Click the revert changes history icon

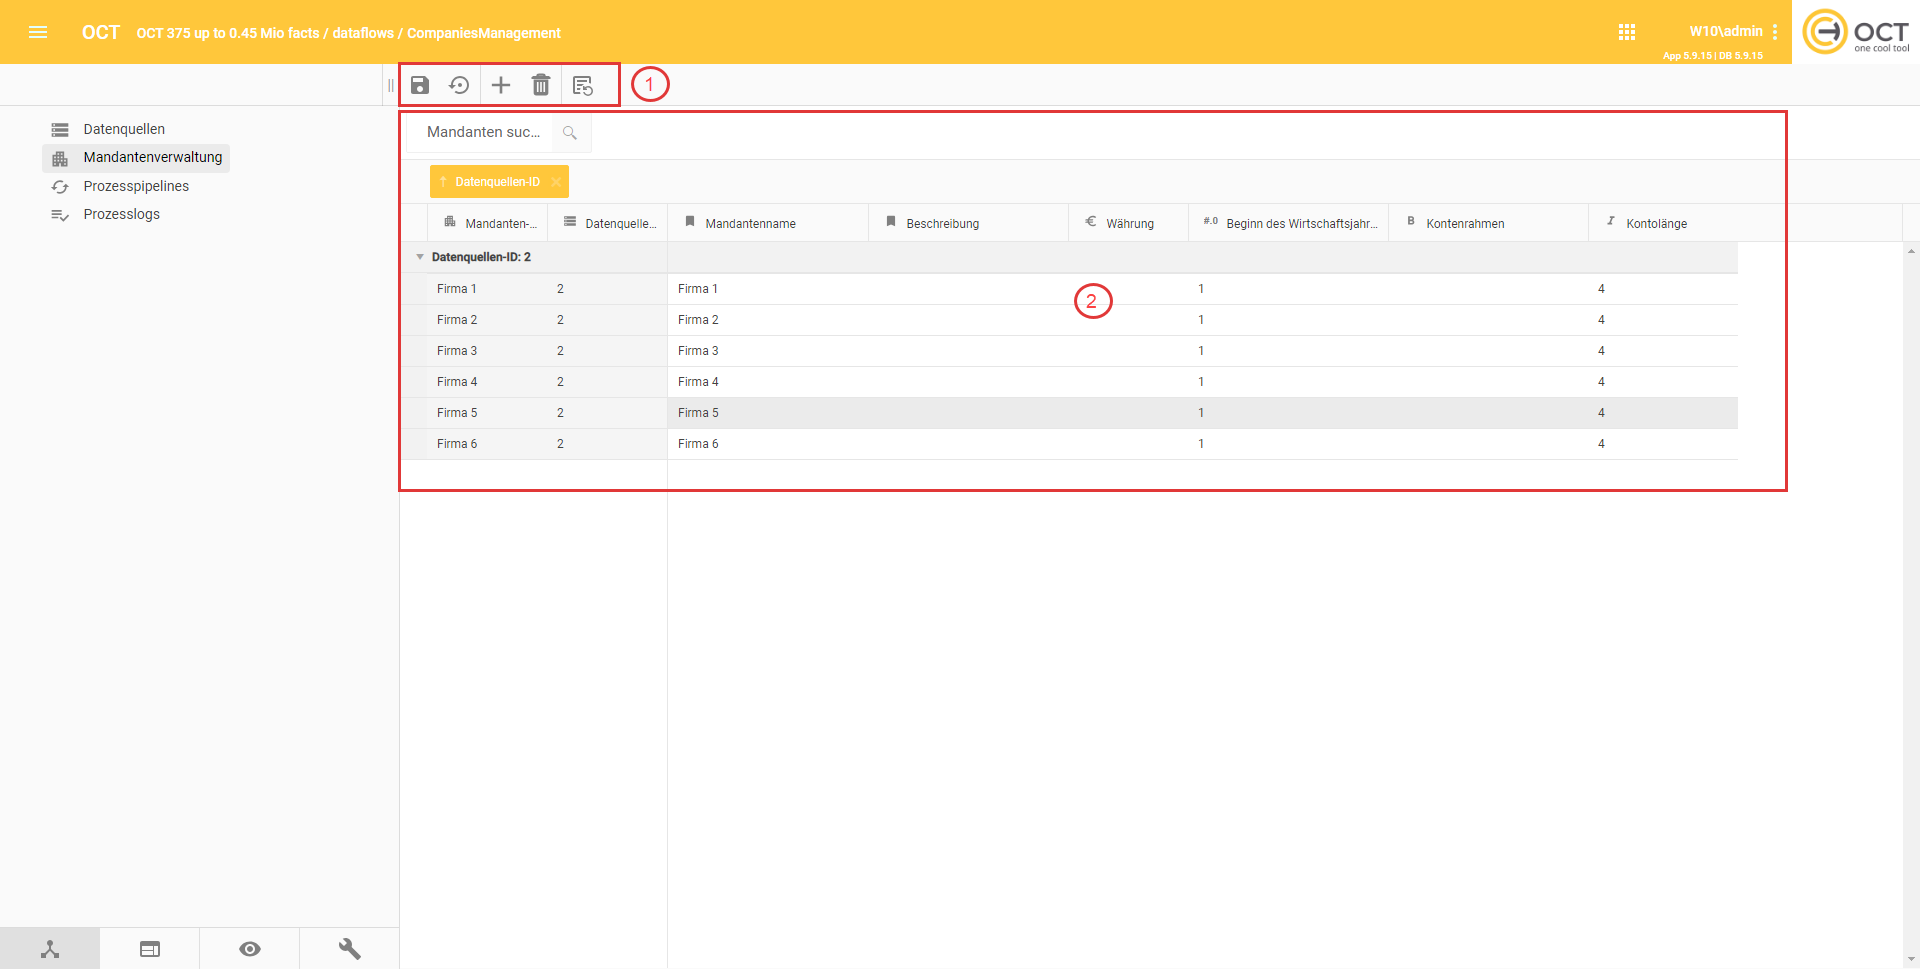[x=459, y=85]
